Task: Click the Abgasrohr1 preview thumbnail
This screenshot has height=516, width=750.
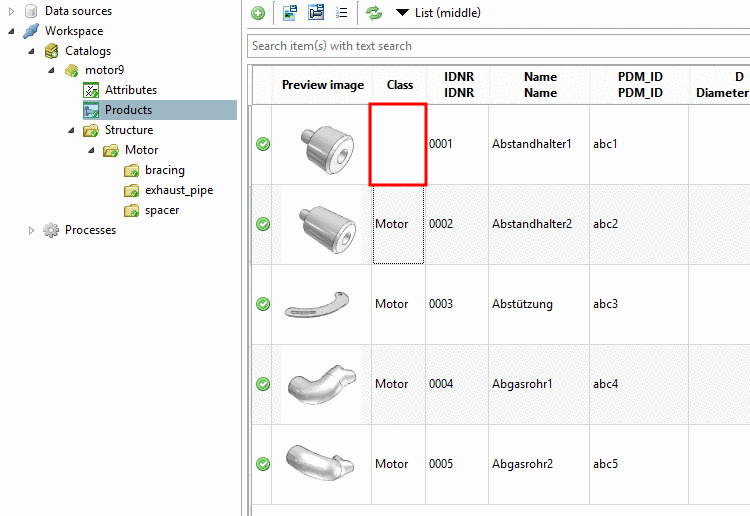Action: click(x=322, y=384)
